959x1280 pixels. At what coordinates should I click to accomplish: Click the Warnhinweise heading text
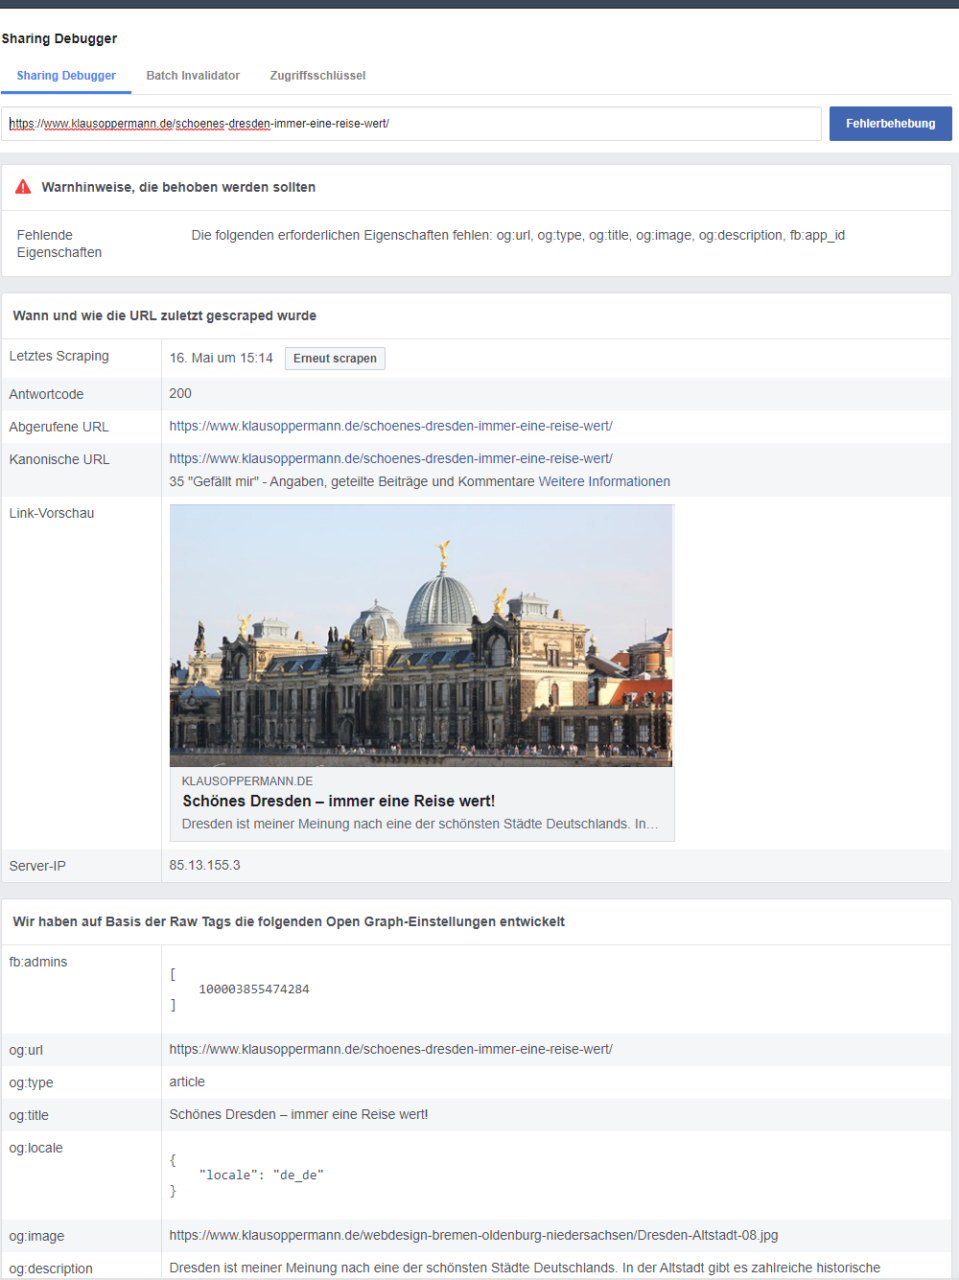pyautogui.click(x=178, y=187)
